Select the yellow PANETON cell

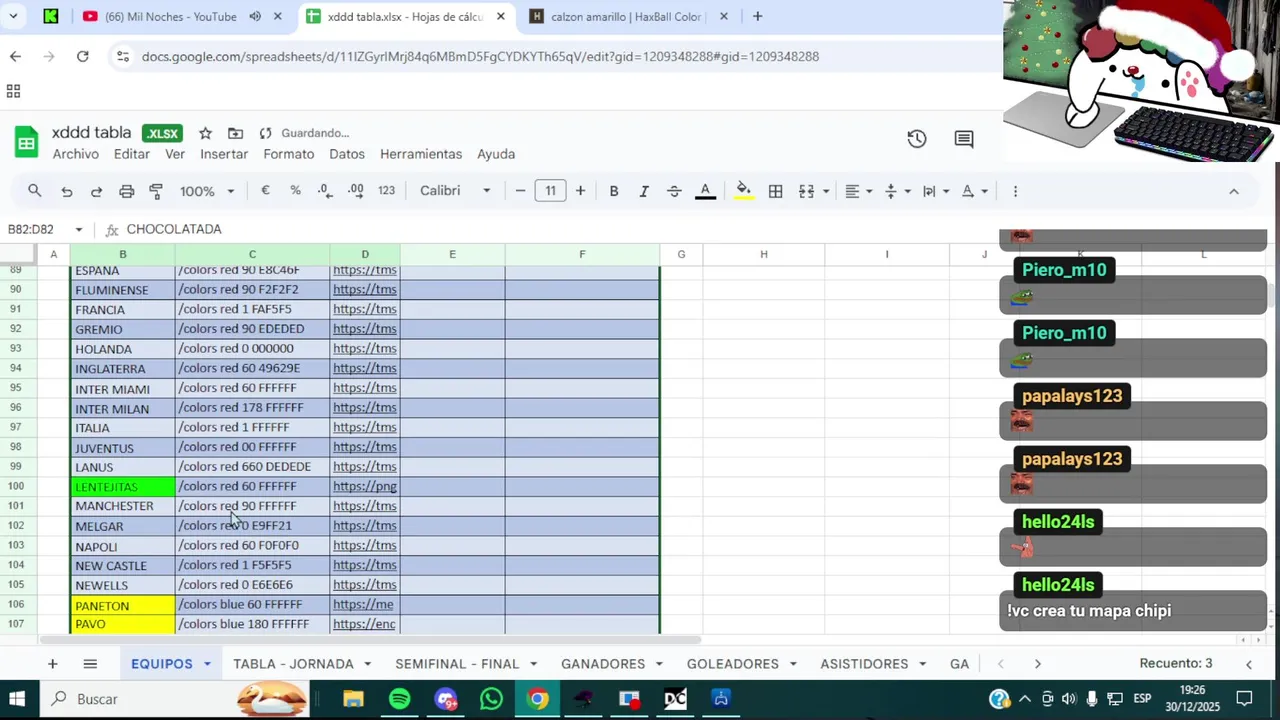(x=123, y=605)
